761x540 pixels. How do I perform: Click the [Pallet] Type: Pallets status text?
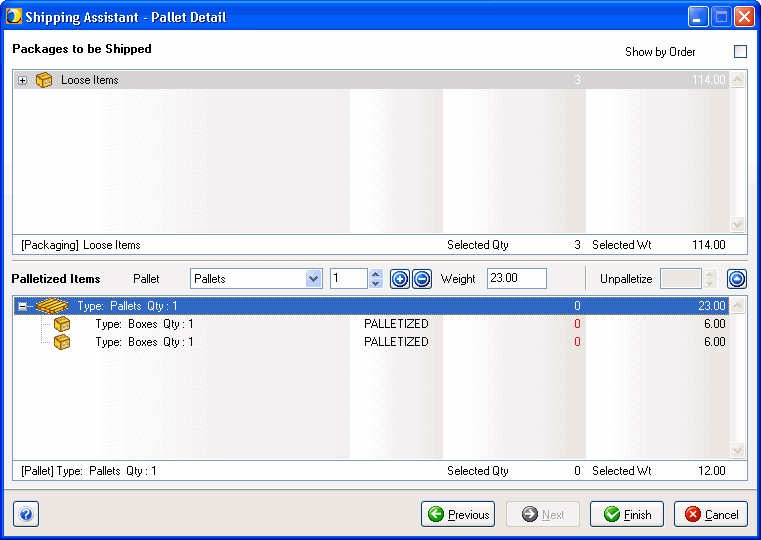[x=89, y=471]
